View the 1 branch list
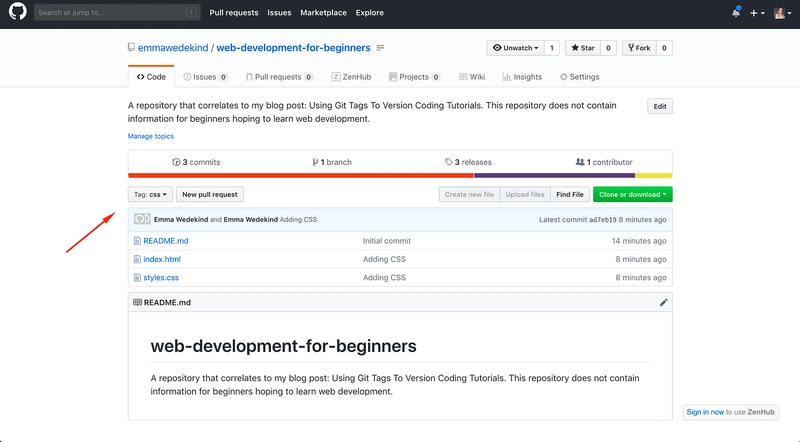Viewport: 800px width, 442px height. click(332, 162)
